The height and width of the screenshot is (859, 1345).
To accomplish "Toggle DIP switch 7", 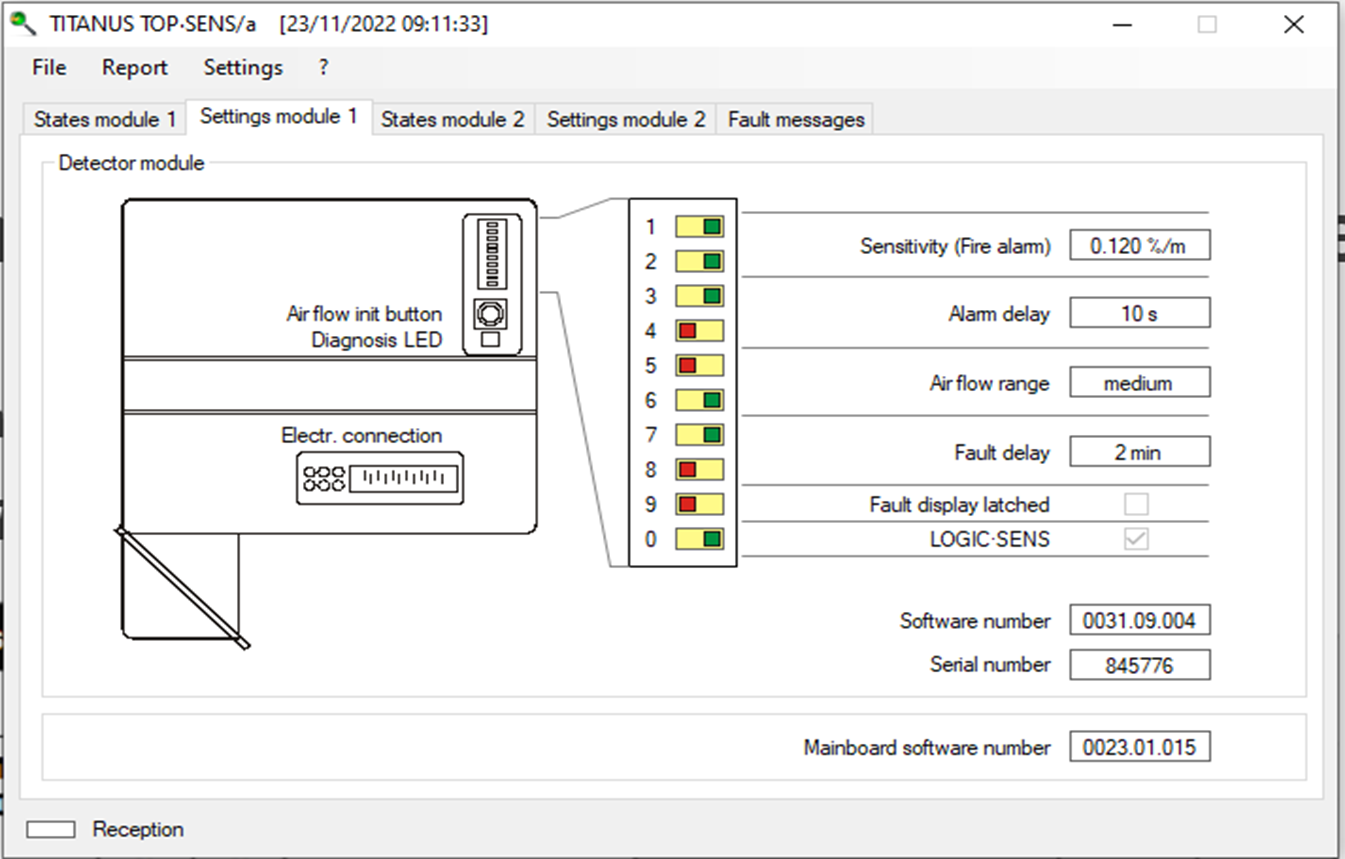I will pyautogui.click(x=699, y=435).
